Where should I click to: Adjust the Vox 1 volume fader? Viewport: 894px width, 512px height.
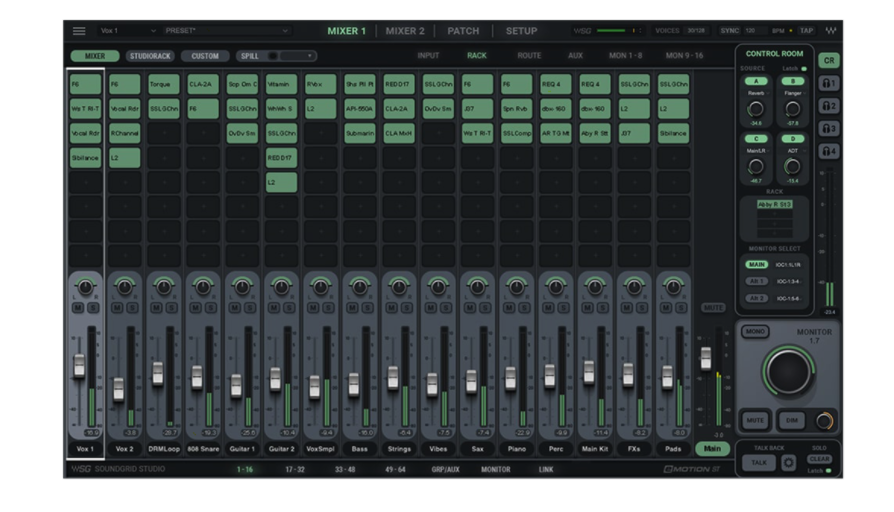(x=79, y=365)
